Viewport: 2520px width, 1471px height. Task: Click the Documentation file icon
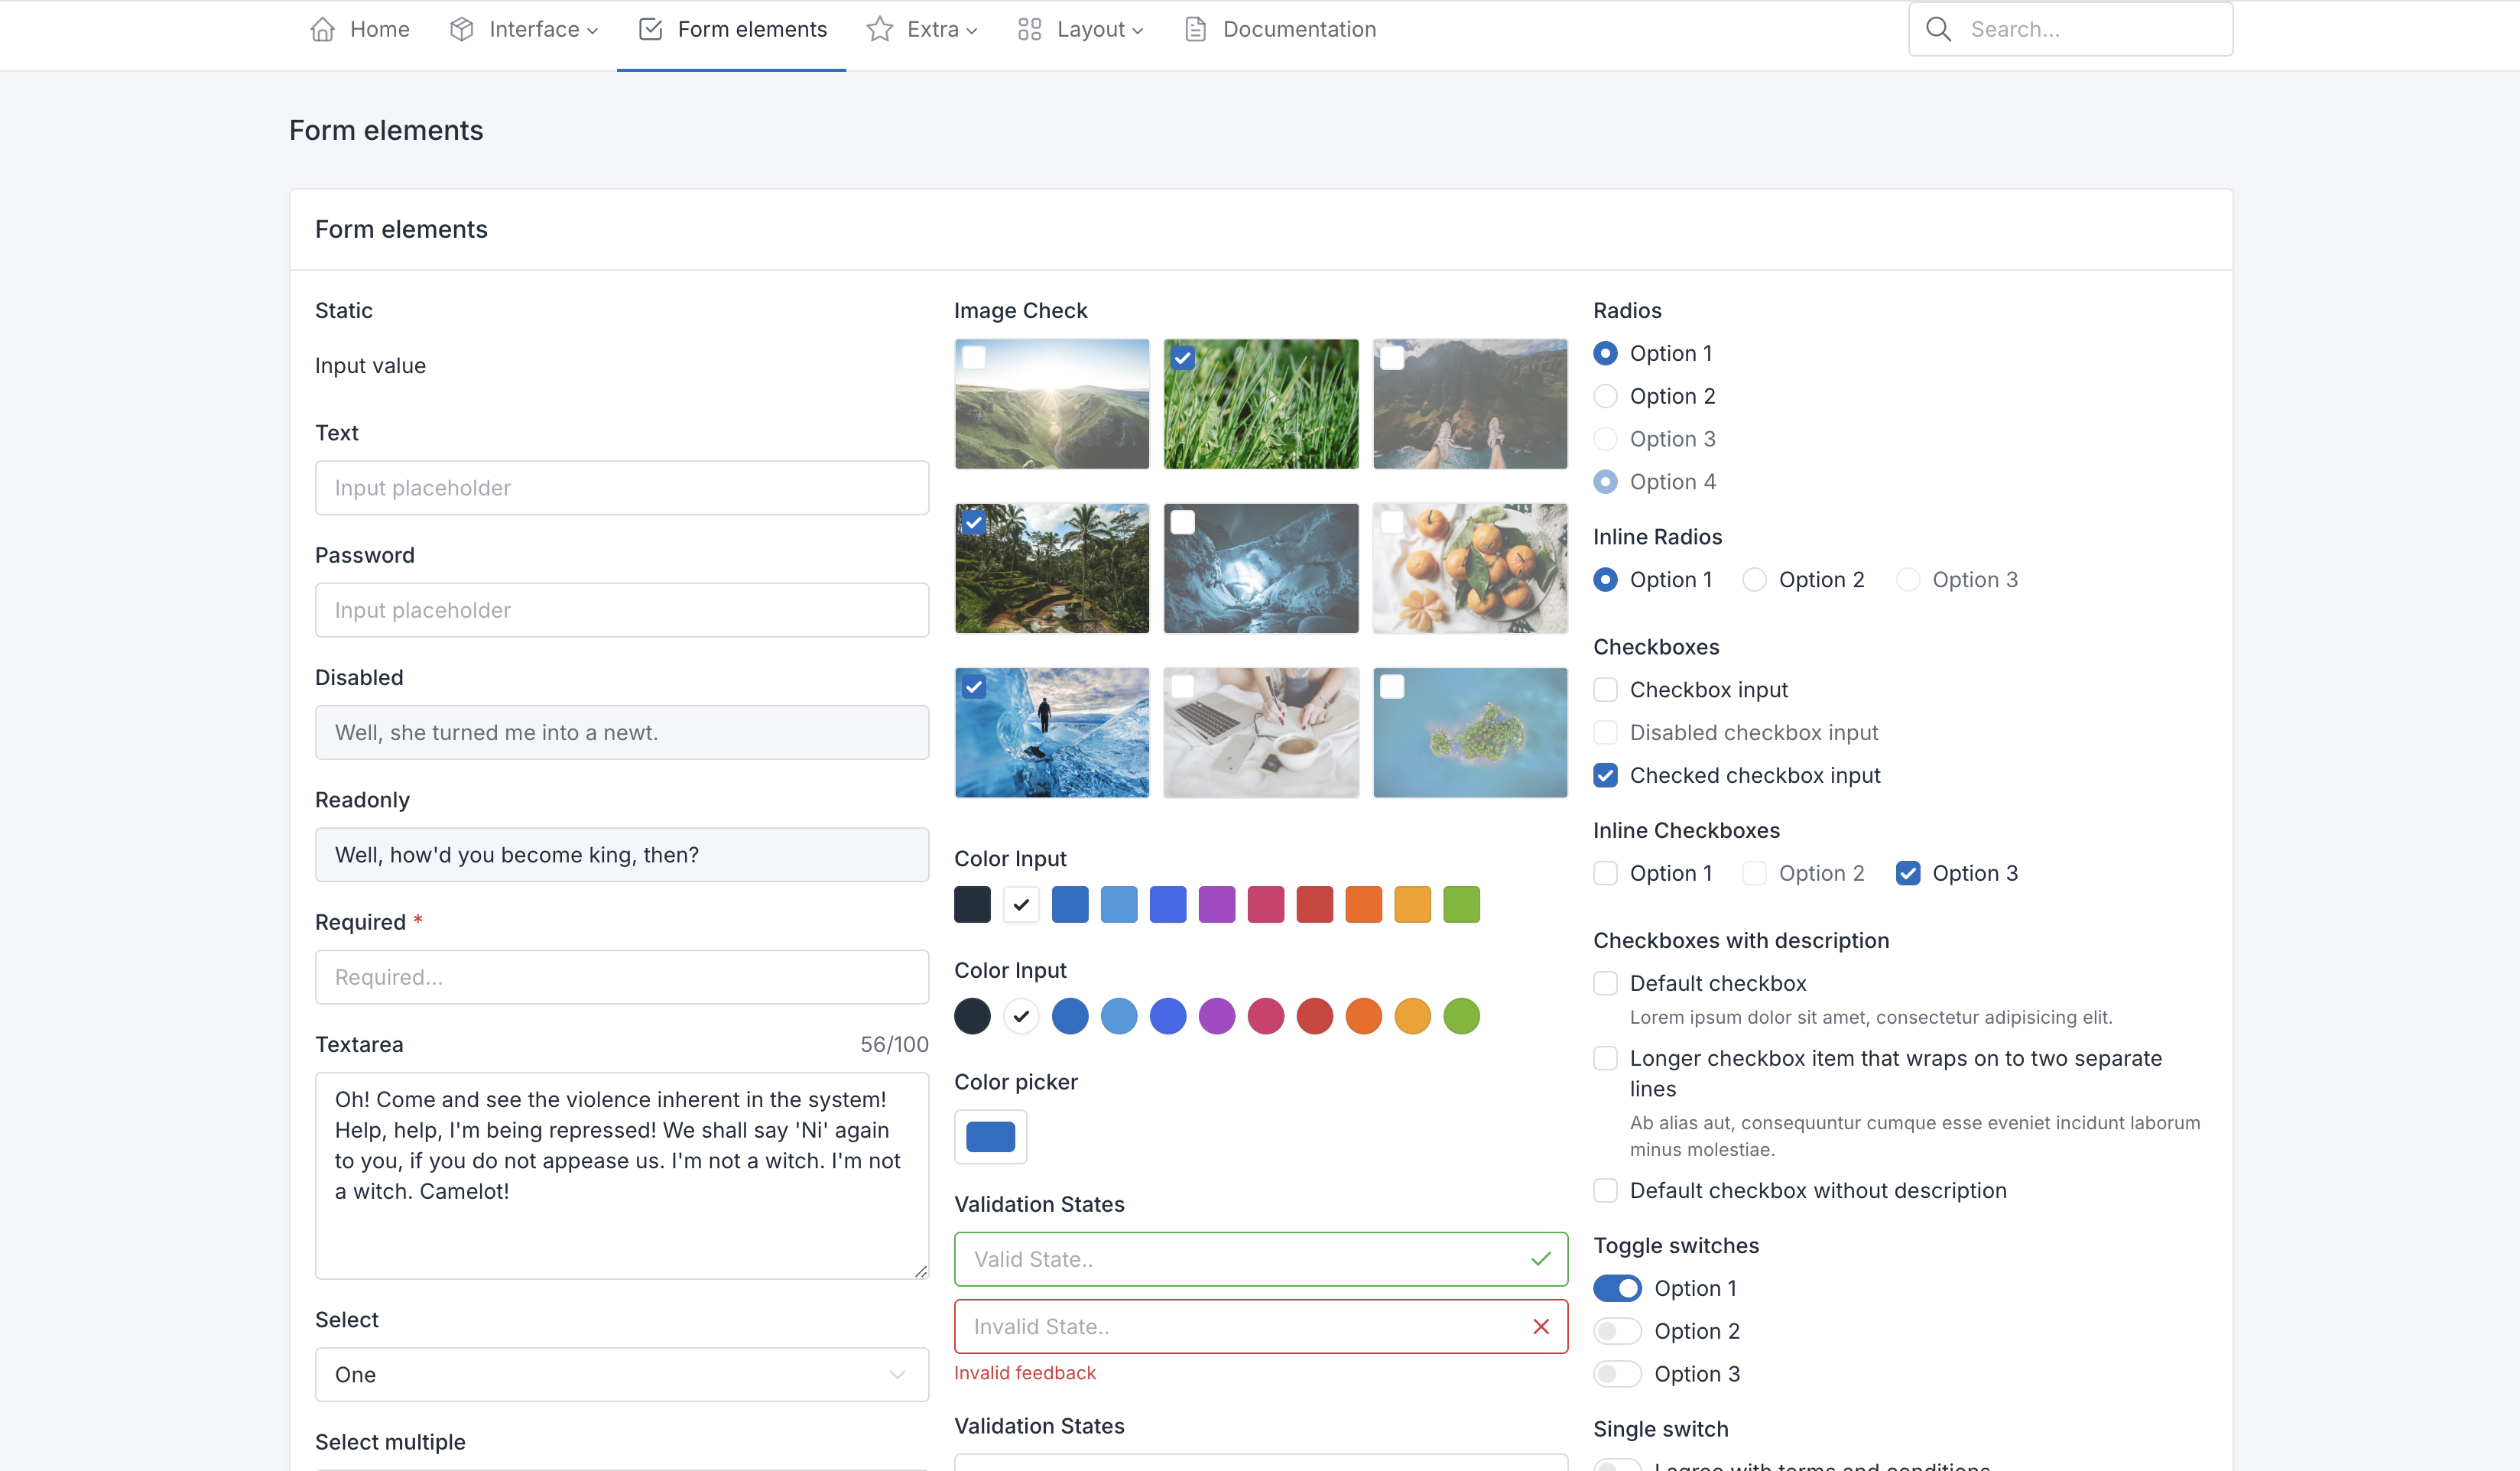[x=1195, y=29]
